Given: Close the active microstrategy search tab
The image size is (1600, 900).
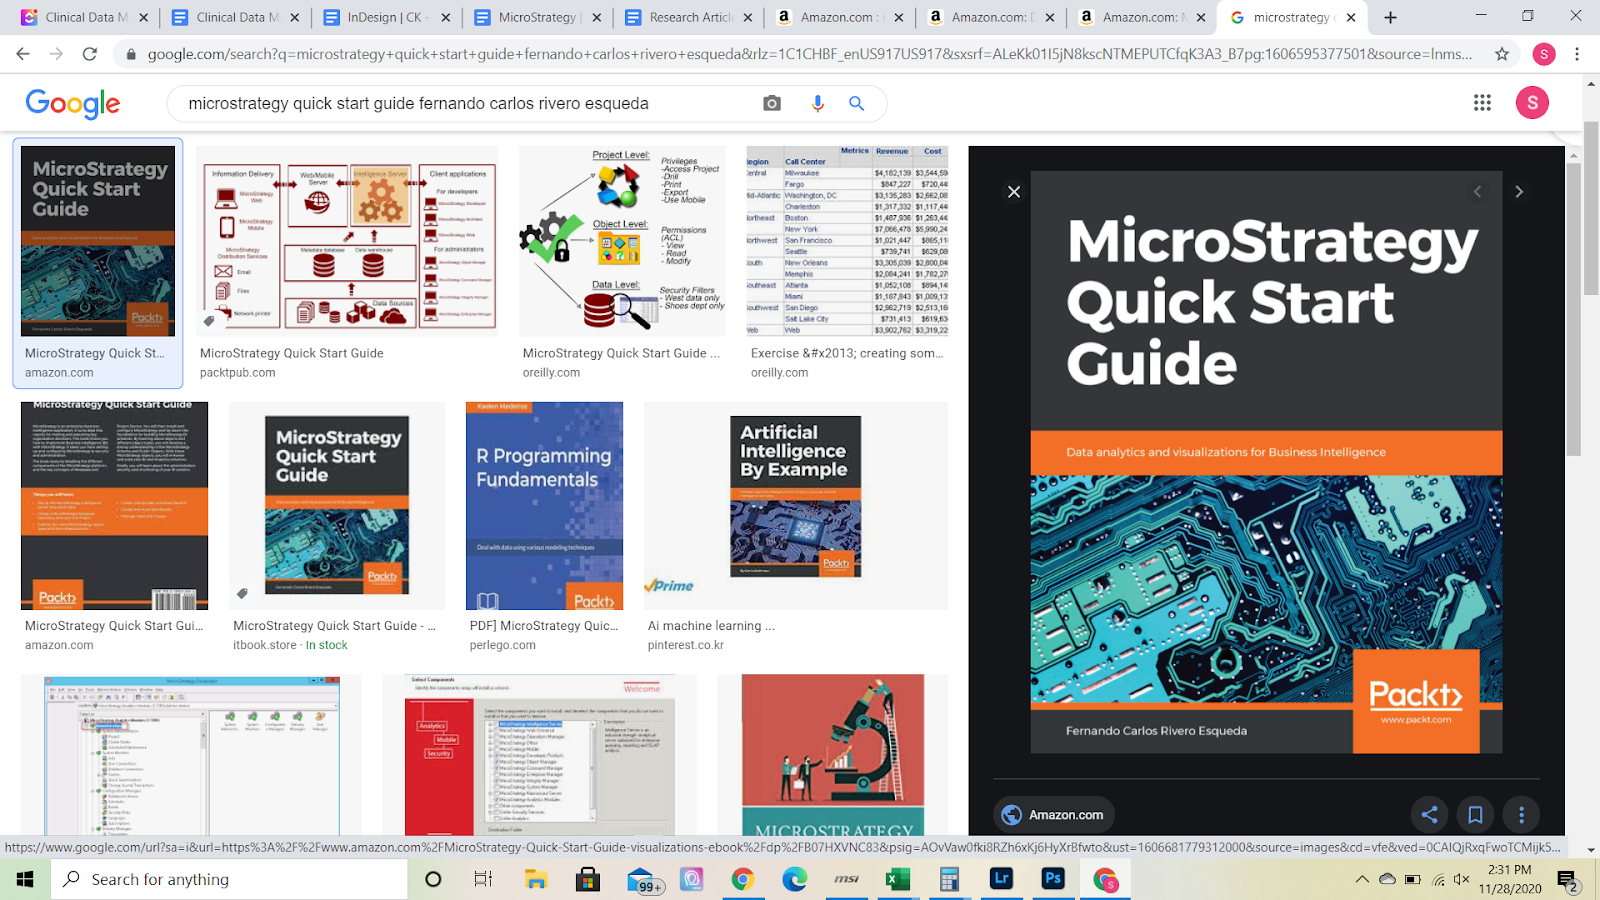Looking at the screenshot, I should (x=1351, y=17).
